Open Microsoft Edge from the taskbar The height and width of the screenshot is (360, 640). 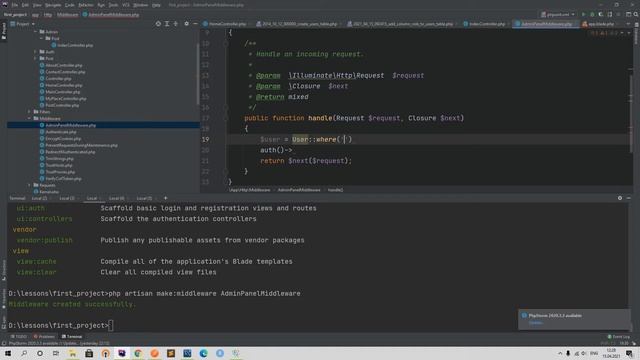point(203,353)
